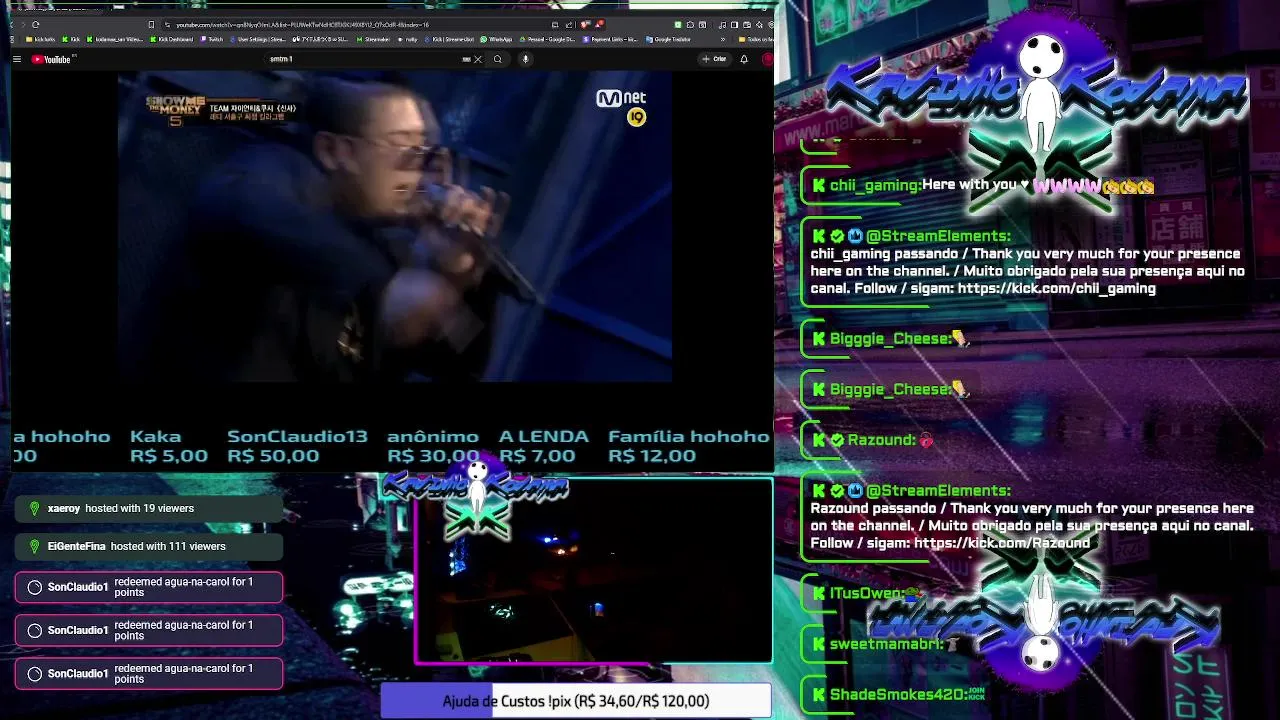This screenshot has width=1280, height=720.
Task: Click ShadeSmokes420's username in chat
Action: pyautogui.click(x=898, y=695)
